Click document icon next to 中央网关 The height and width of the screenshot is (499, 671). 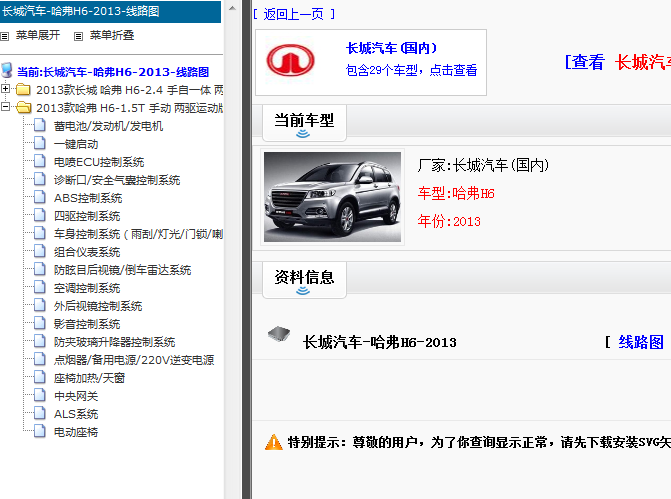click(40, 395)
